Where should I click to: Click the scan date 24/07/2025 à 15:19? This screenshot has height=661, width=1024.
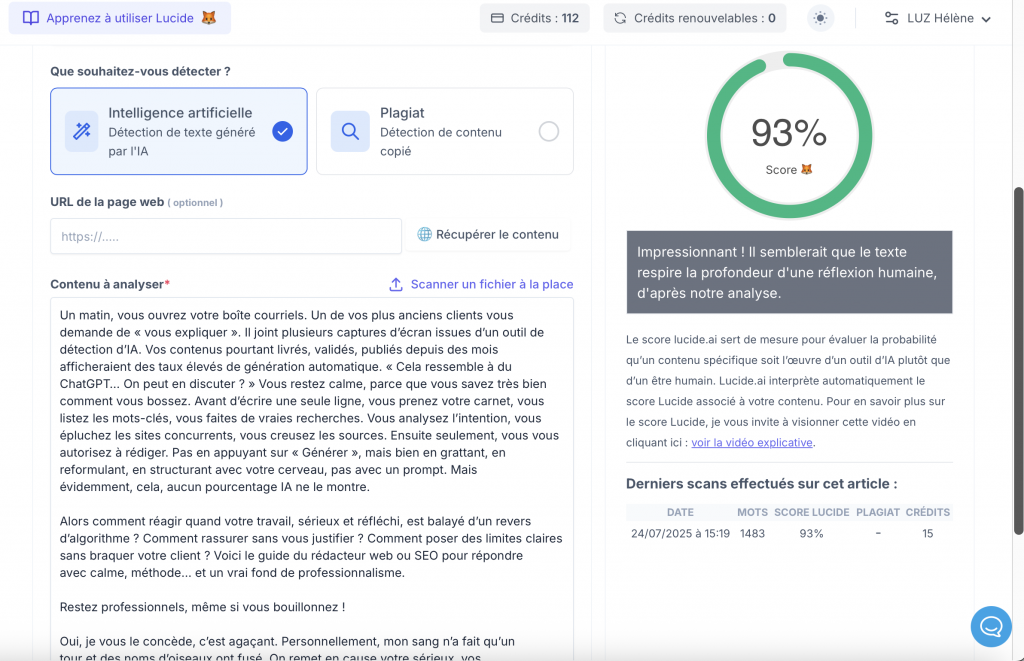click(680, 534)
